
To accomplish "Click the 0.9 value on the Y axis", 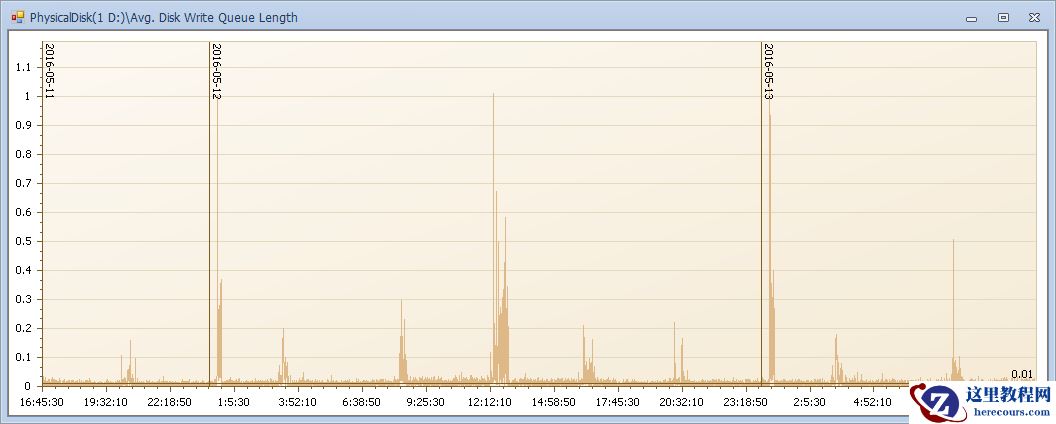I will click(24, 125).
